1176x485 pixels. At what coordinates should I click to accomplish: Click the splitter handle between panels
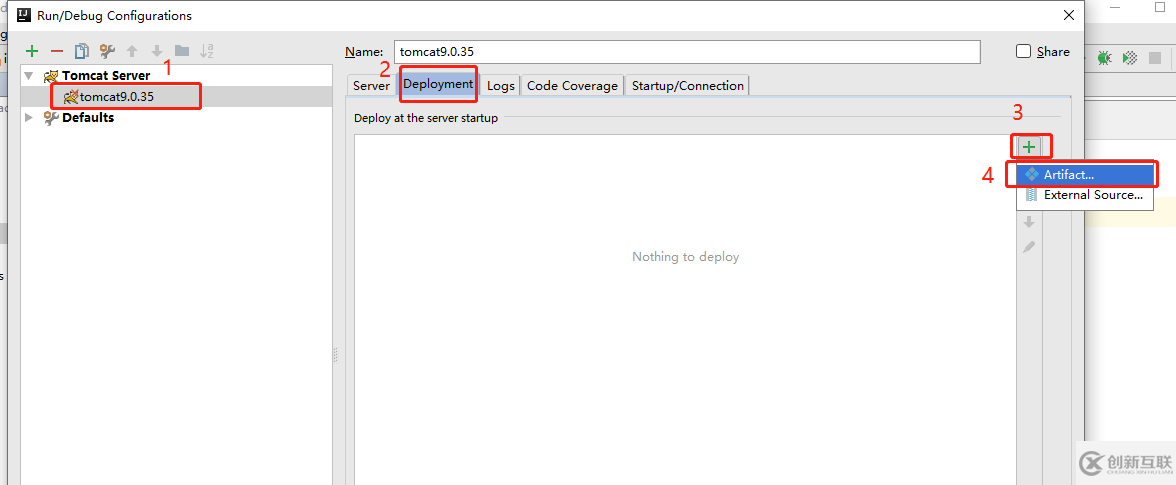(x=335, y=355)
